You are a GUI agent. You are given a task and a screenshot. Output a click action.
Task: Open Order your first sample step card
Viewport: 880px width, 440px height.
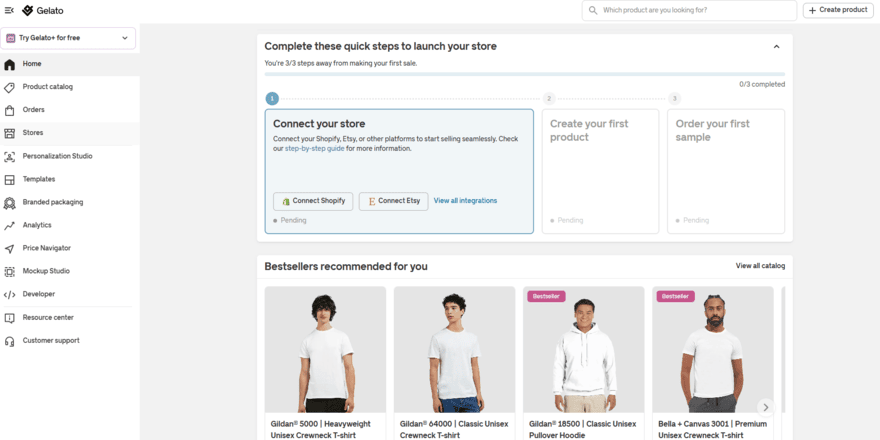coord(726,171)
